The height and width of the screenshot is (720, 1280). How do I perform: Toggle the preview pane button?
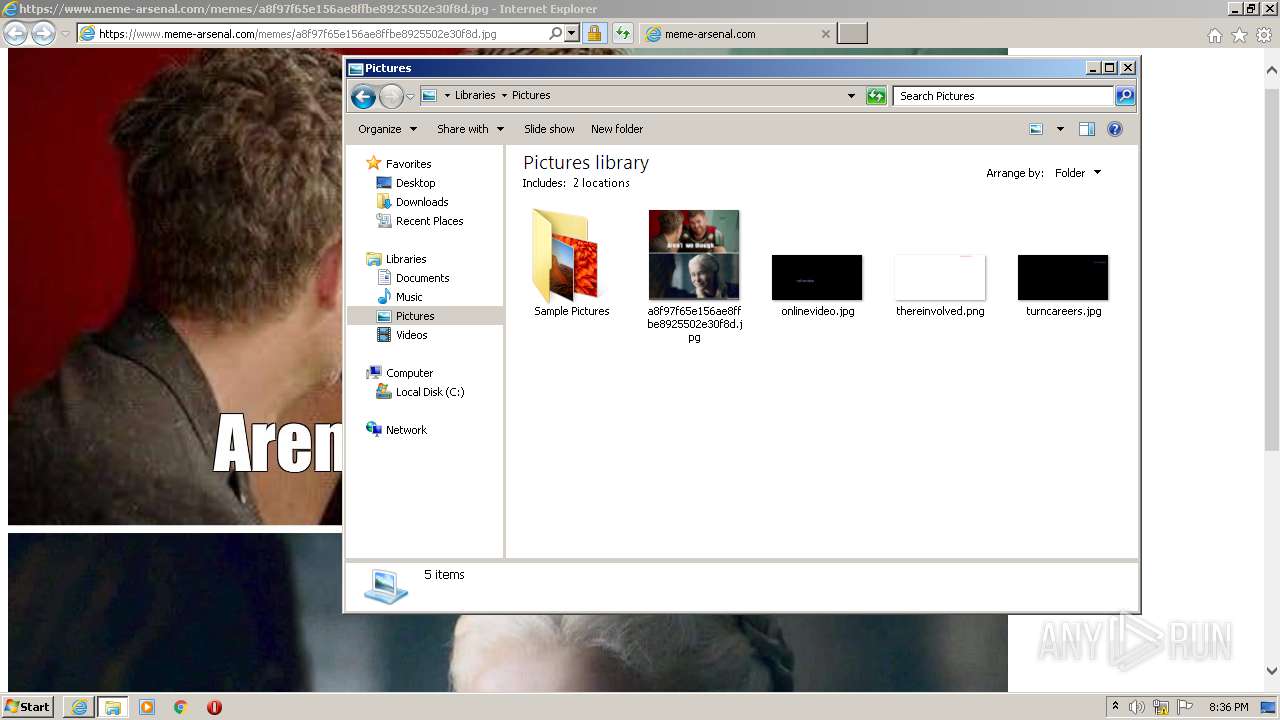pos(1087,129)
